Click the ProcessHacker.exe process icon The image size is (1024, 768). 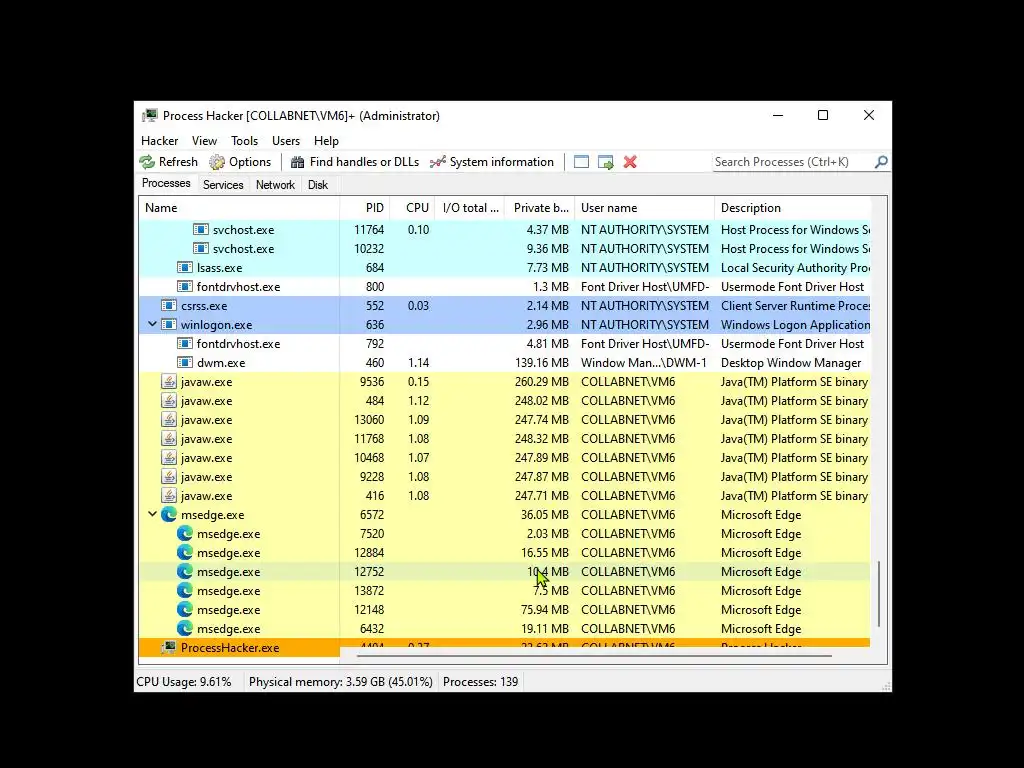(168, 647)
